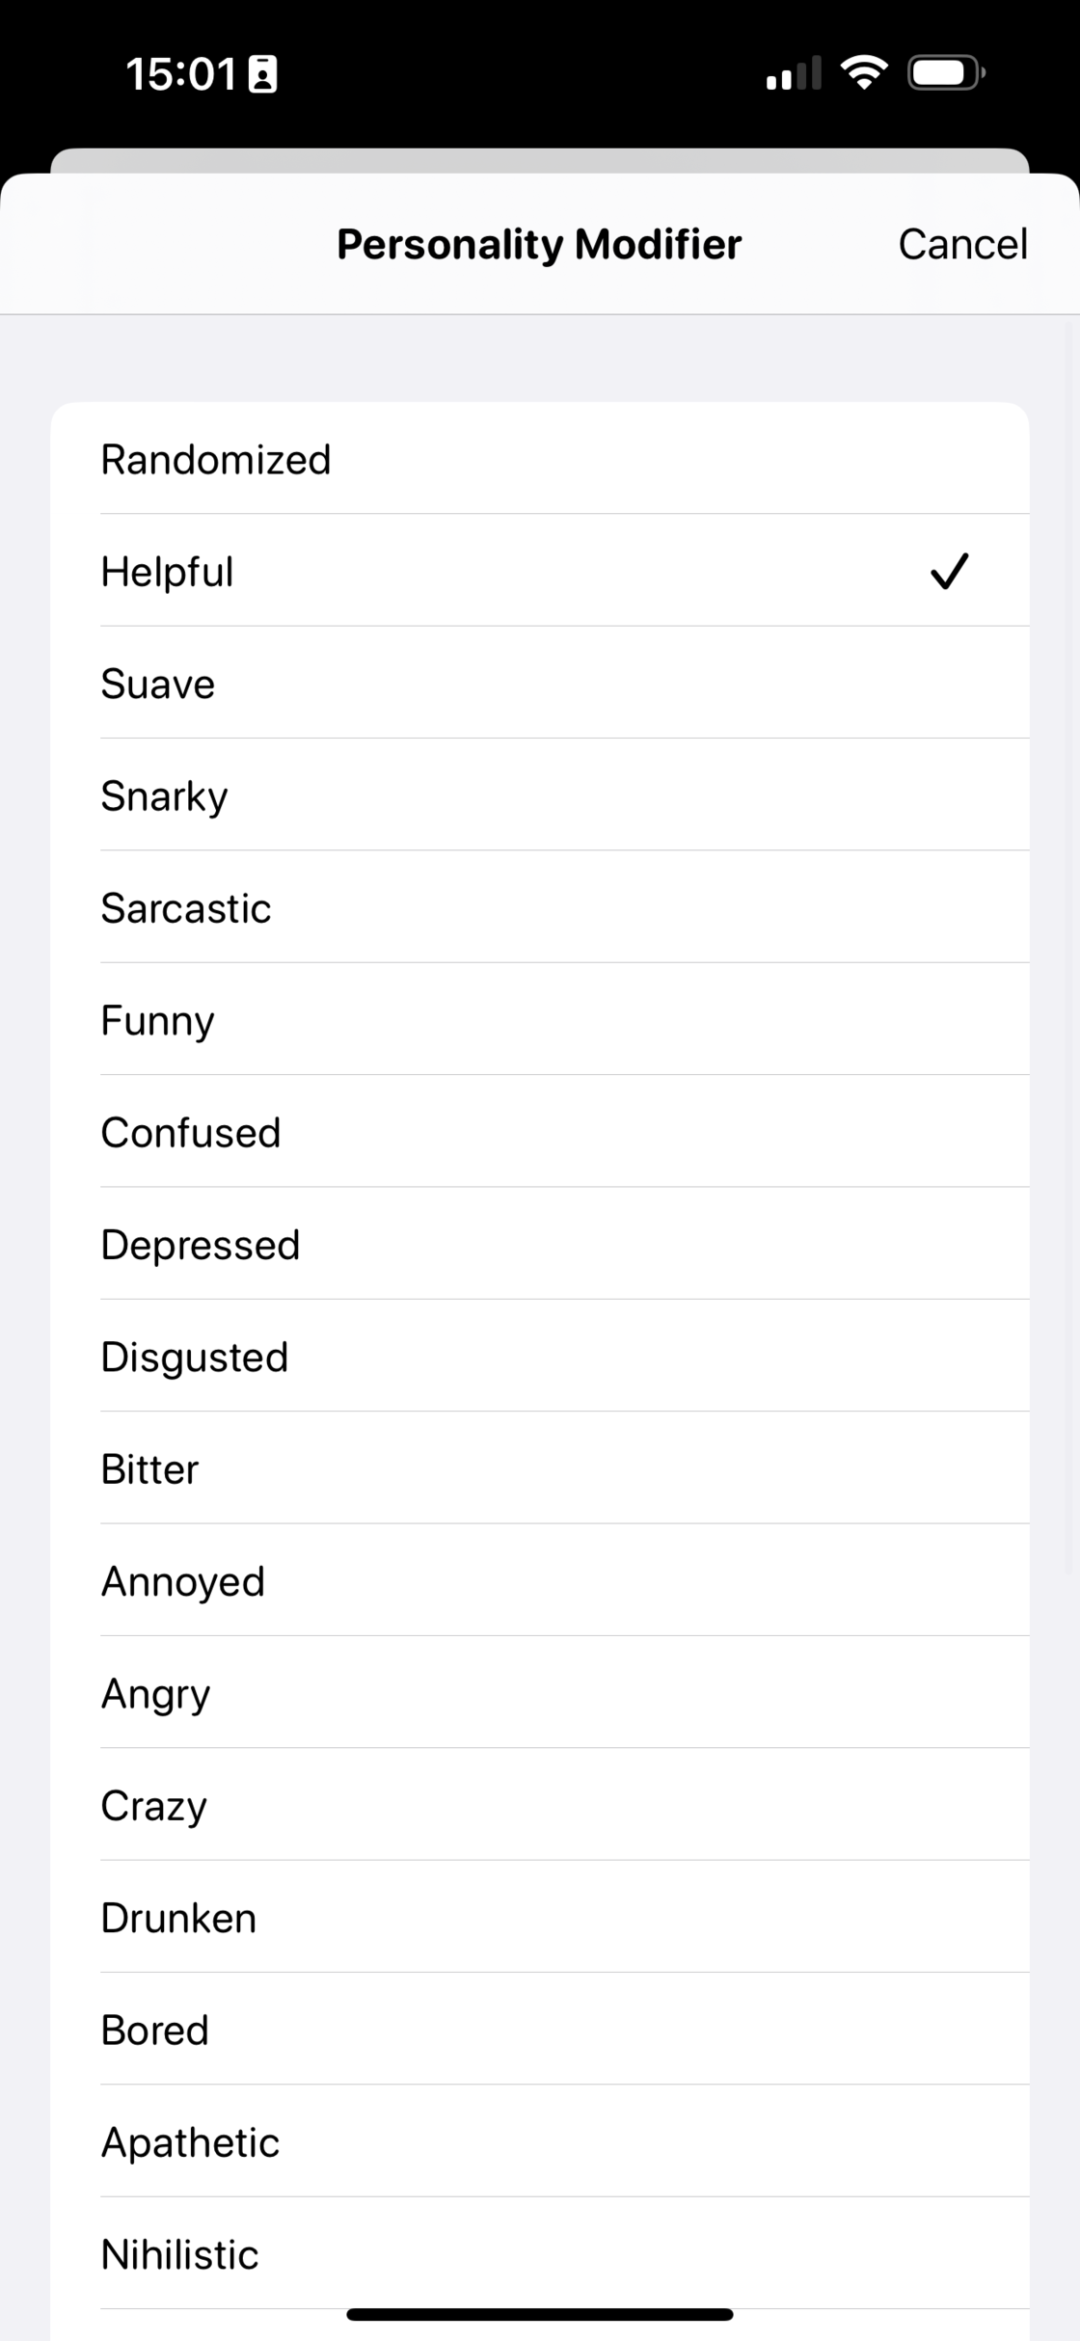The height and width of the screenshot is (2341, 1080).
Task: Select the Drunken personality
Action: tap(179, 1918)
